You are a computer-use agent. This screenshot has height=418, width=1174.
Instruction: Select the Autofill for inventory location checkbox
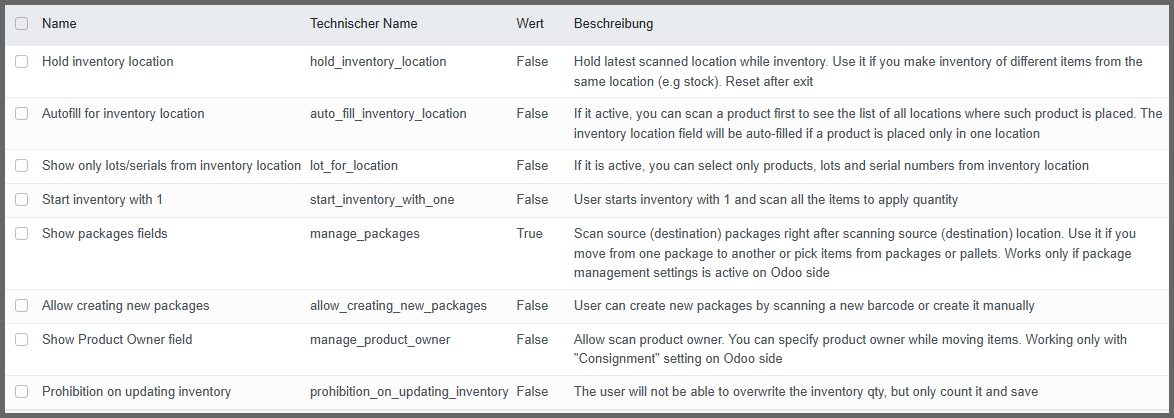click(22, 114)
